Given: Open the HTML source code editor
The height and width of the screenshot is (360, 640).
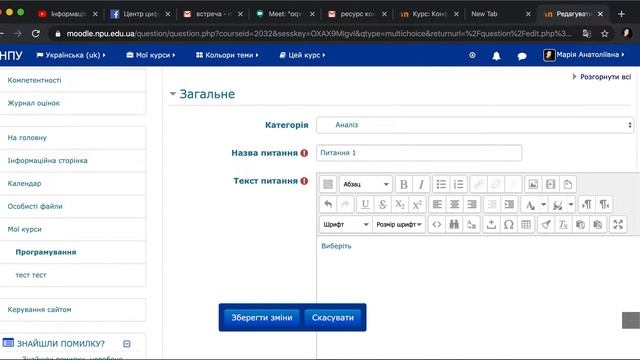Looking at the screenshot, I should (x=437, y=224).
